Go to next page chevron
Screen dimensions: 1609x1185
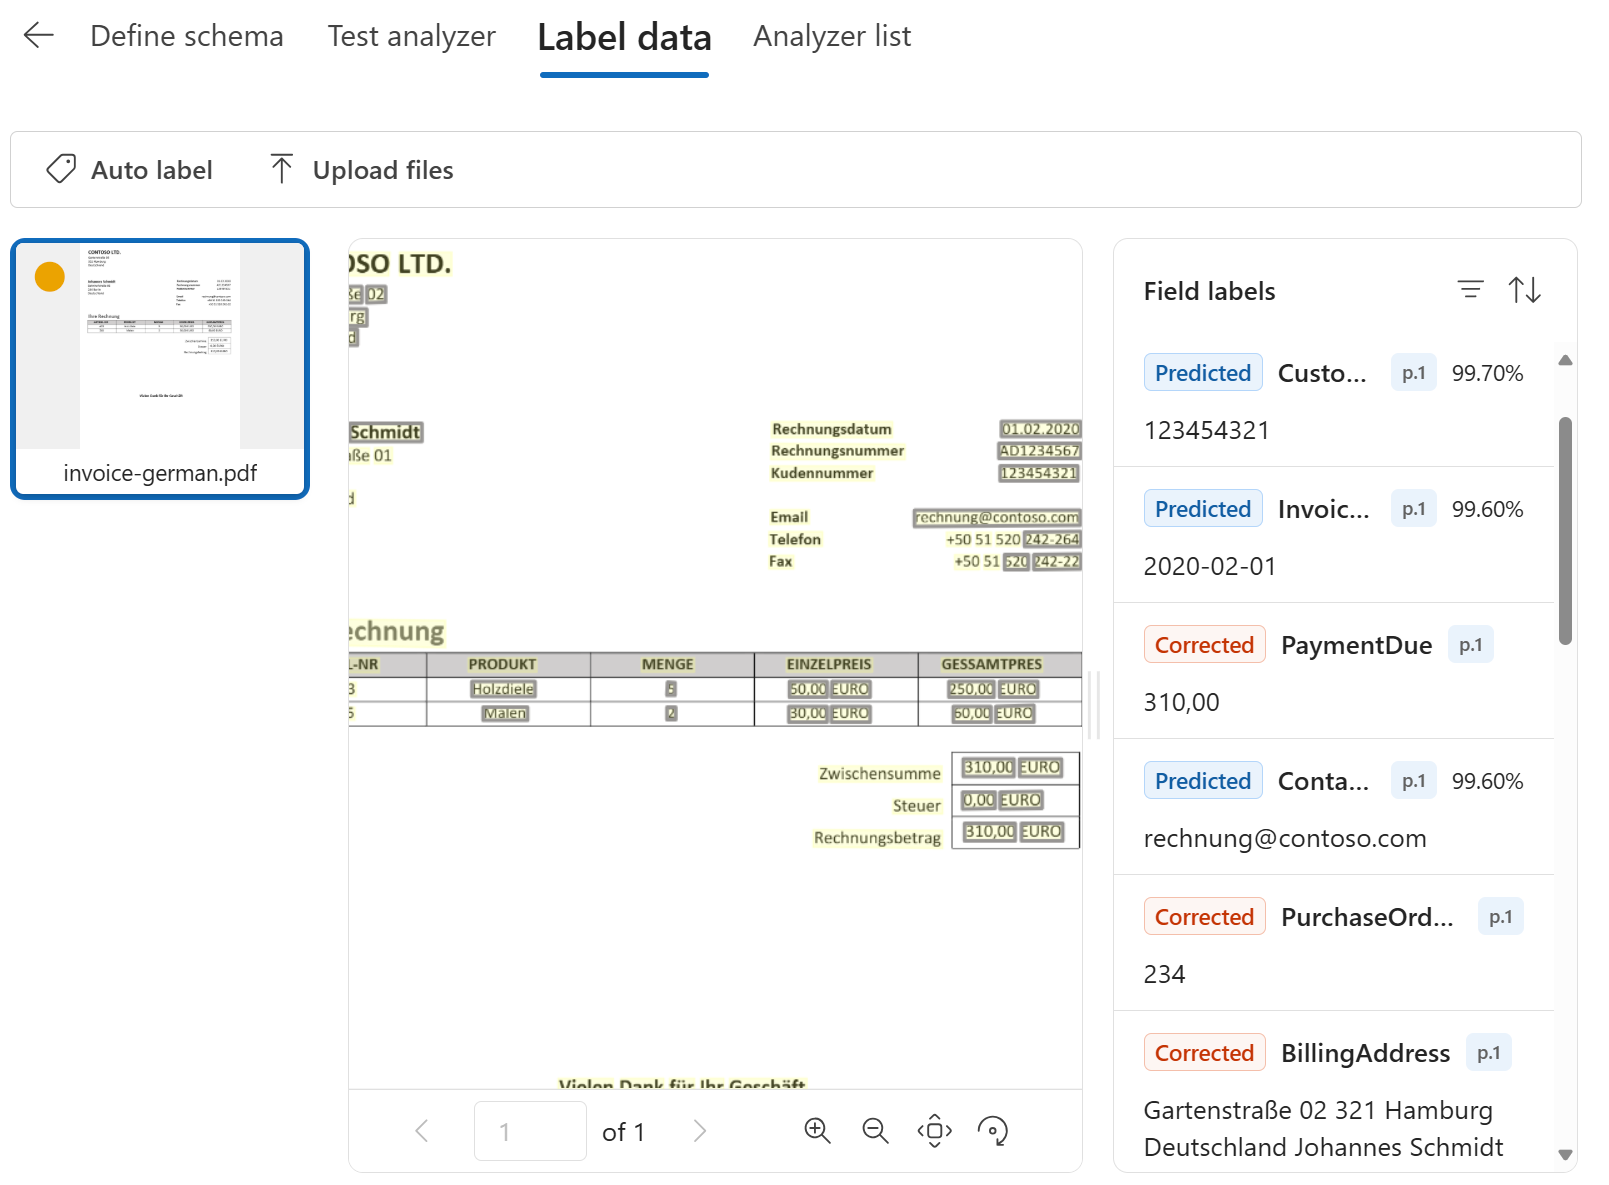[x=699, y=1131]
